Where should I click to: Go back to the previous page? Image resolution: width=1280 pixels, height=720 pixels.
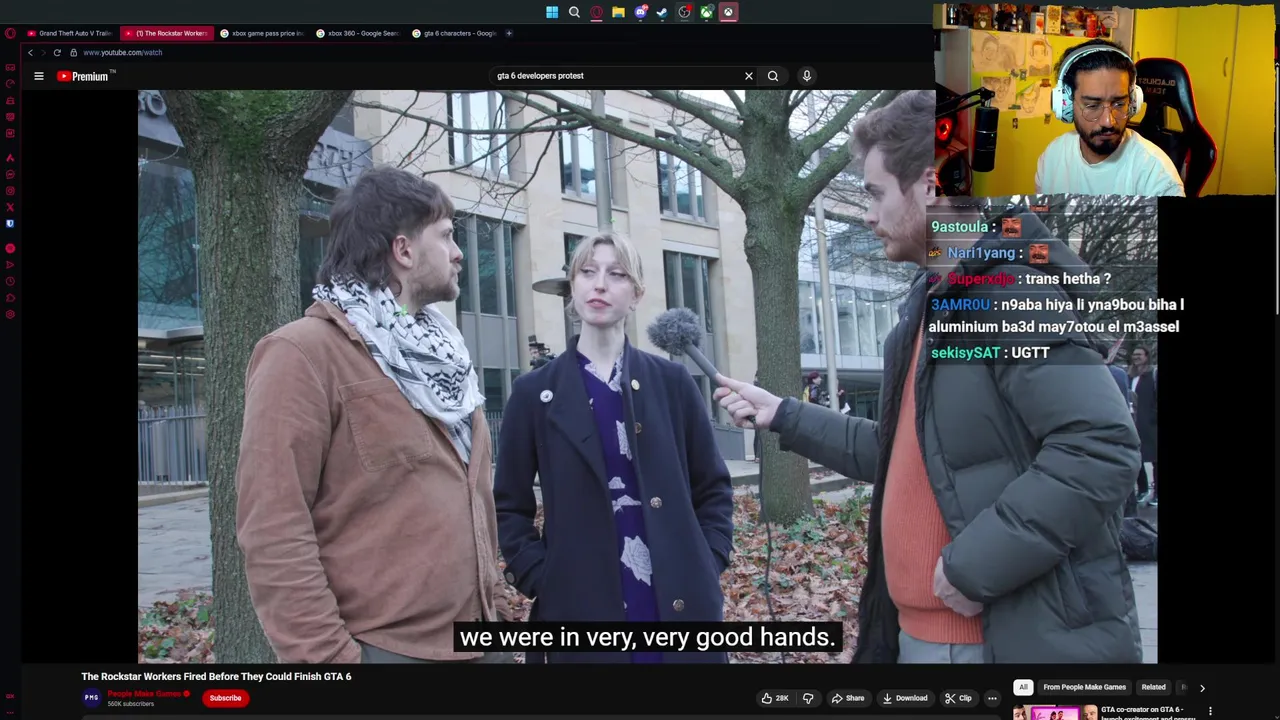(x=30, y=52)
